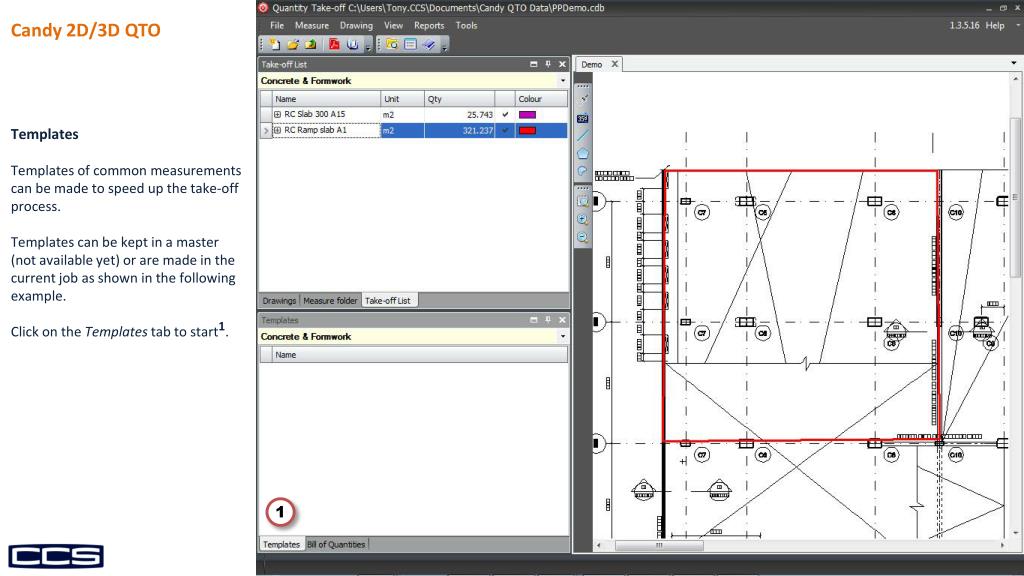Viewport: 1024px width, 576px height.
Task: Select the polygon area measurement tool
Action: [583, 153]
